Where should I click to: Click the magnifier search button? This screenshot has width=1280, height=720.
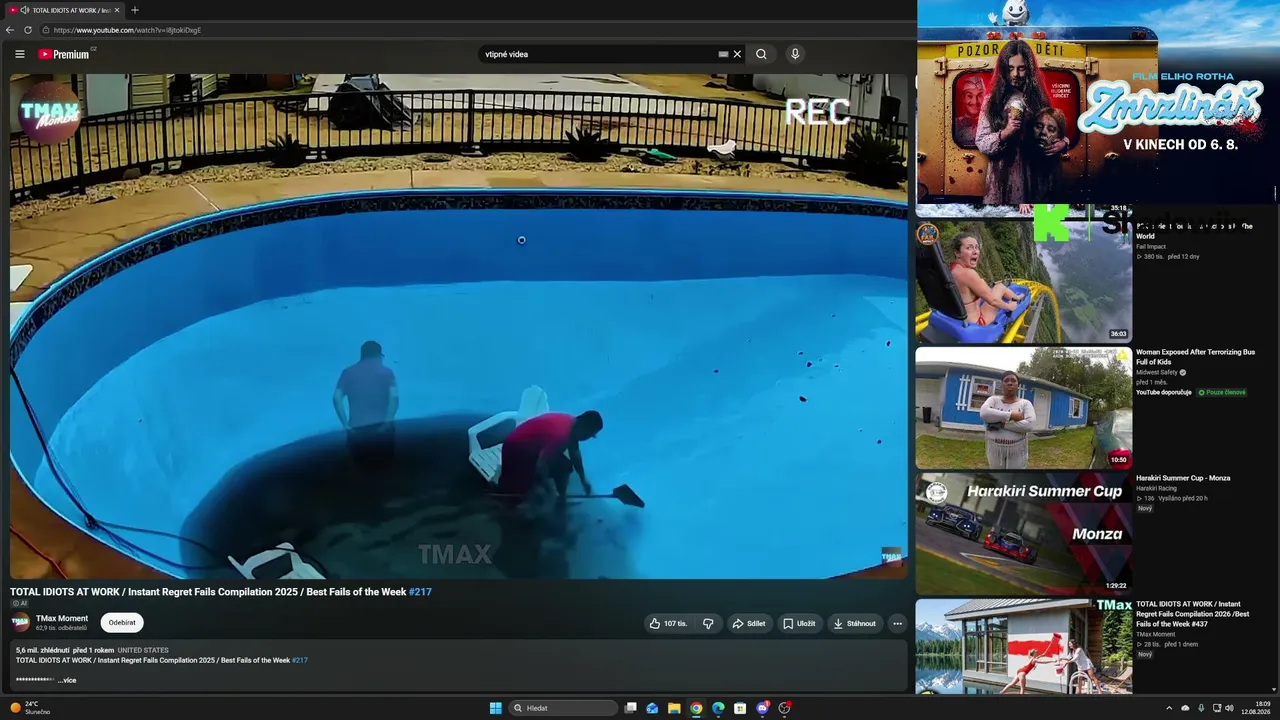click(761, 54)
